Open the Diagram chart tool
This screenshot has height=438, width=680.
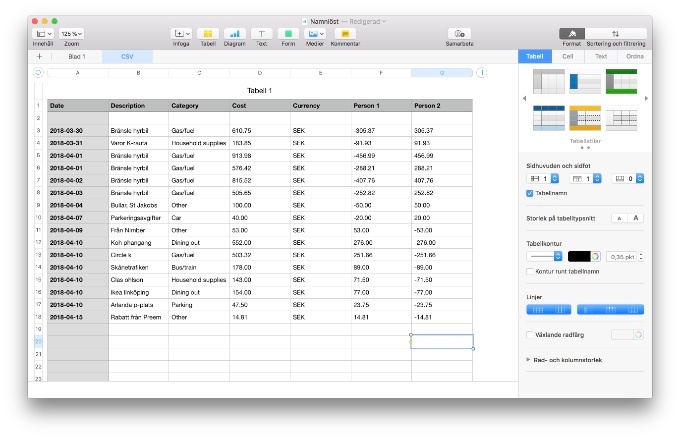click(235, 33)
